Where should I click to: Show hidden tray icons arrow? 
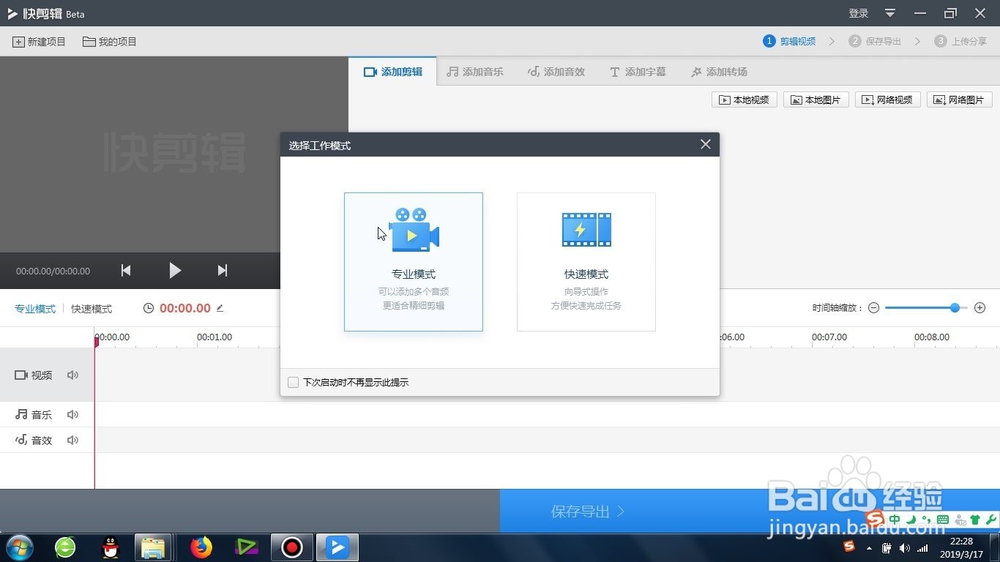869,548
